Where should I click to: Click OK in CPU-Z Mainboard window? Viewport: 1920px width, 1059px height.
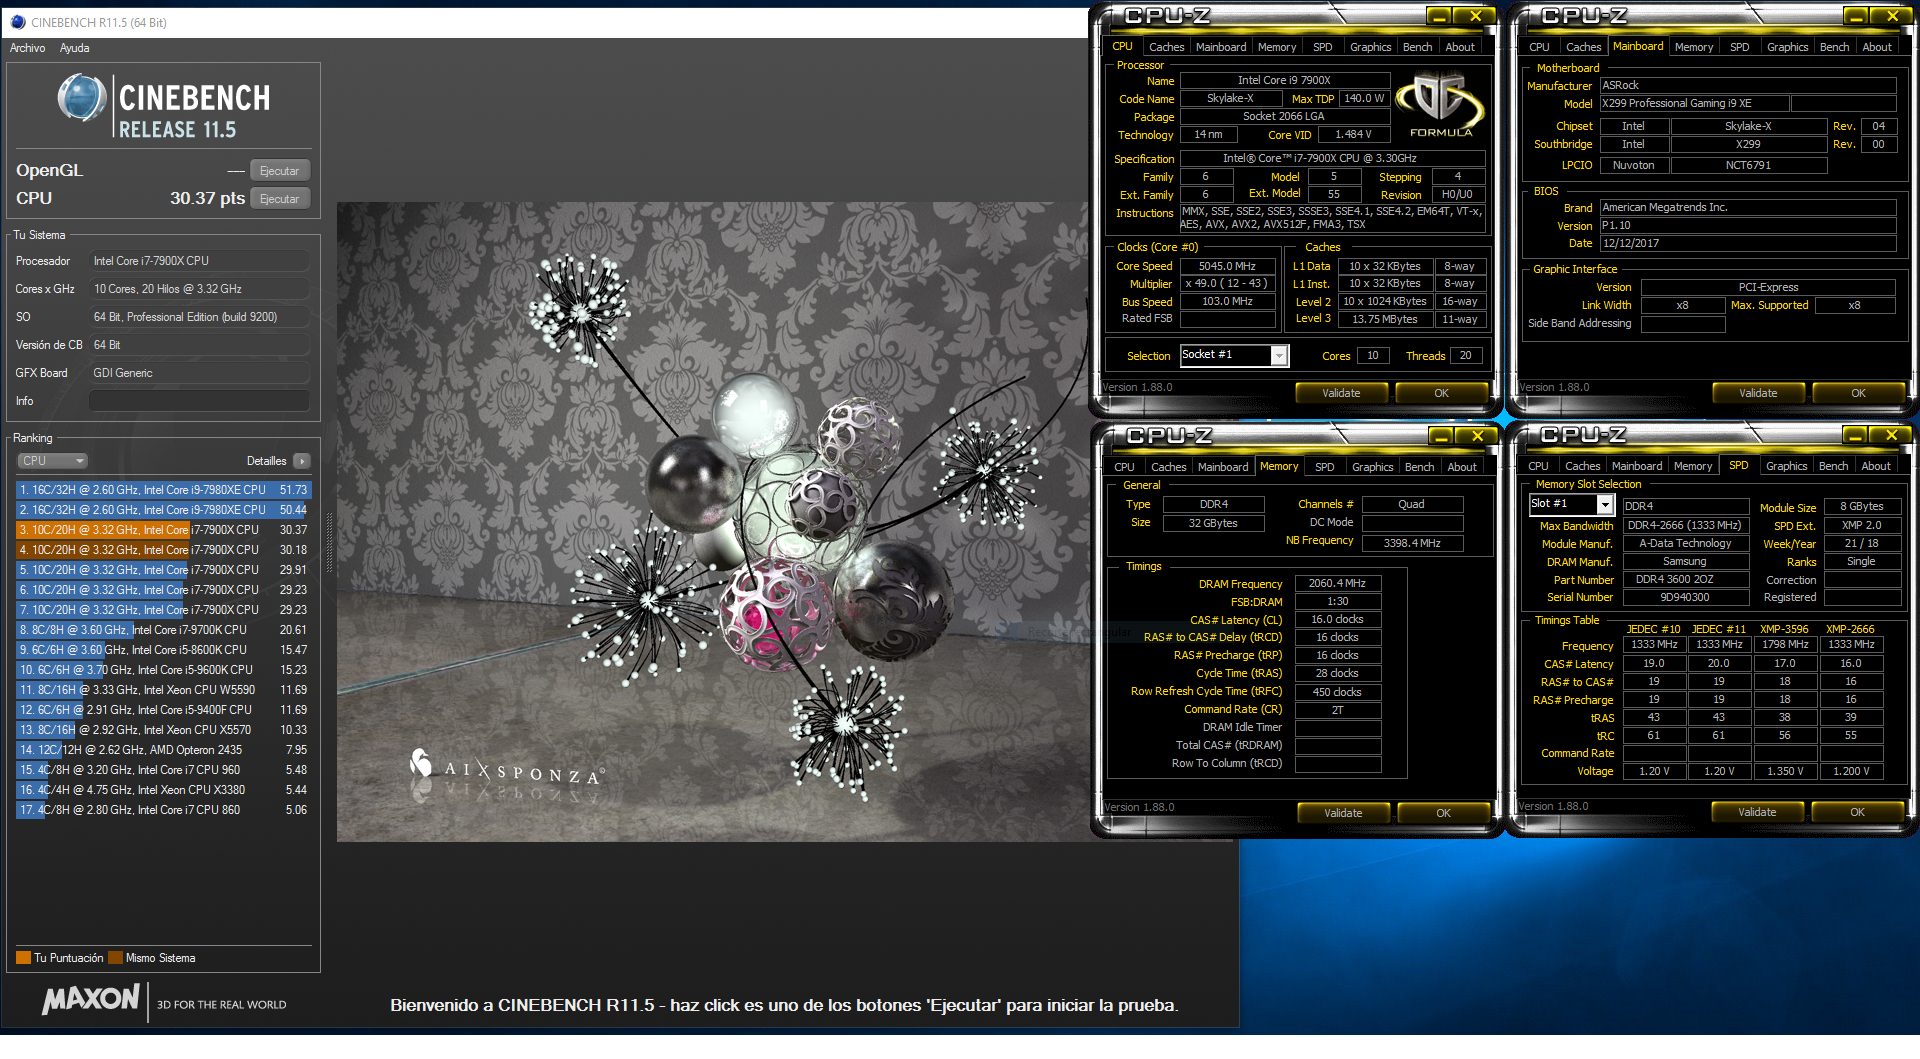click(1857, 393)
